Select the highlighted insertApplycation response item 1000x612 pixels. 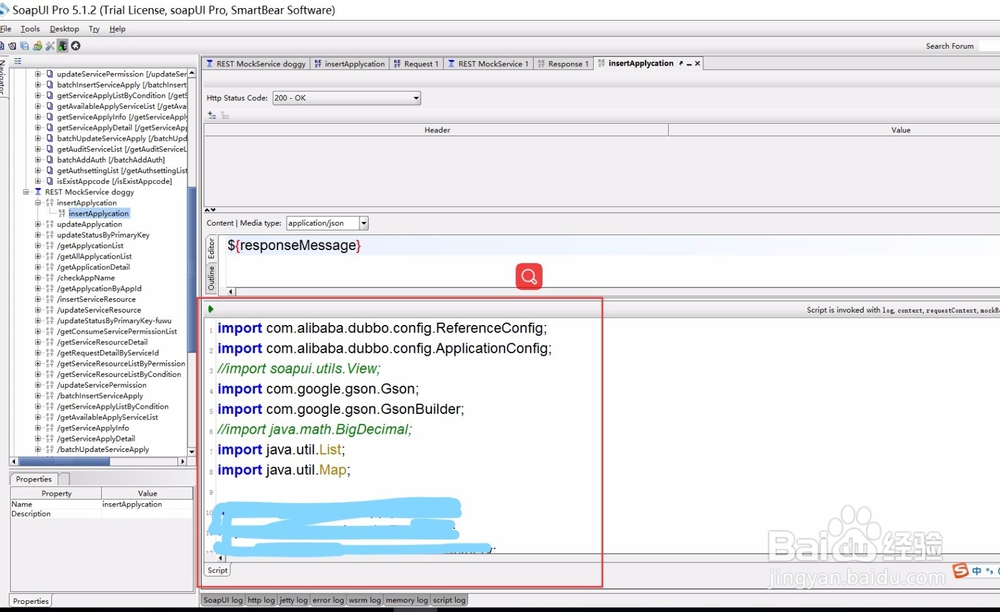(x=99, y=214)
